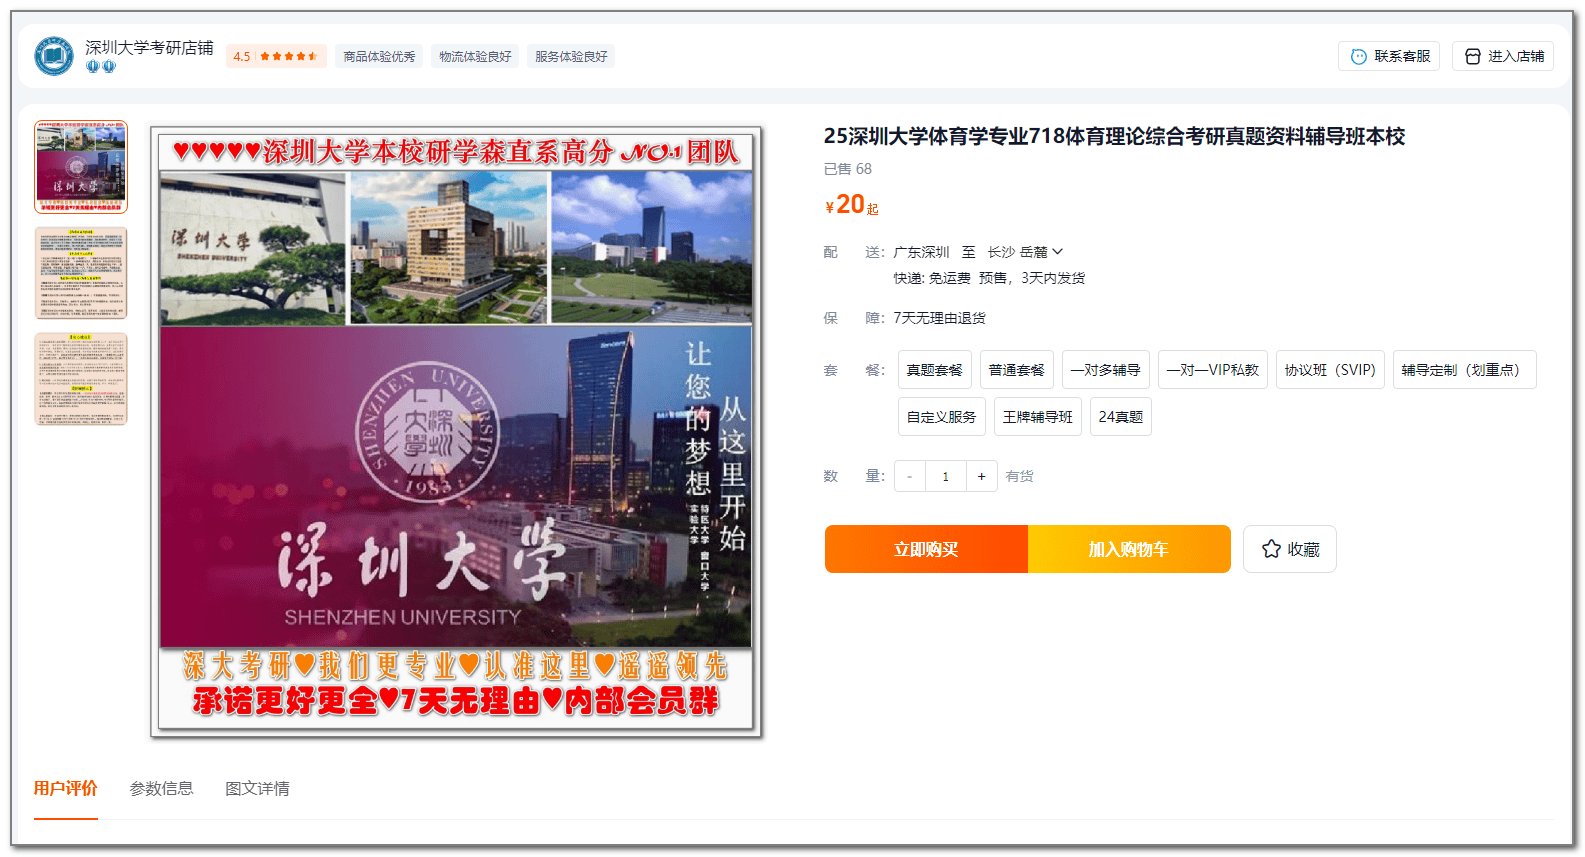This screenshot has height=857, width=1585.
Task: Select the 真题套餐 package option
Action: (x=935, y=370)
